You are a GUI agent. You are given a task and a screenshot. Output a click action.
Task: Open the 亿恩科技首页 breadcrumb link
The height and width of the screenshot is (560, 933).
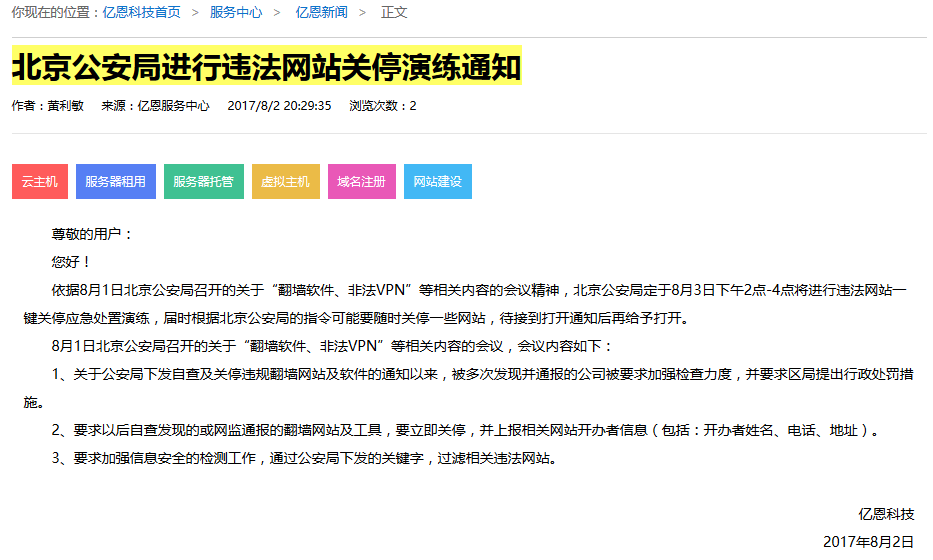(142, 12)
